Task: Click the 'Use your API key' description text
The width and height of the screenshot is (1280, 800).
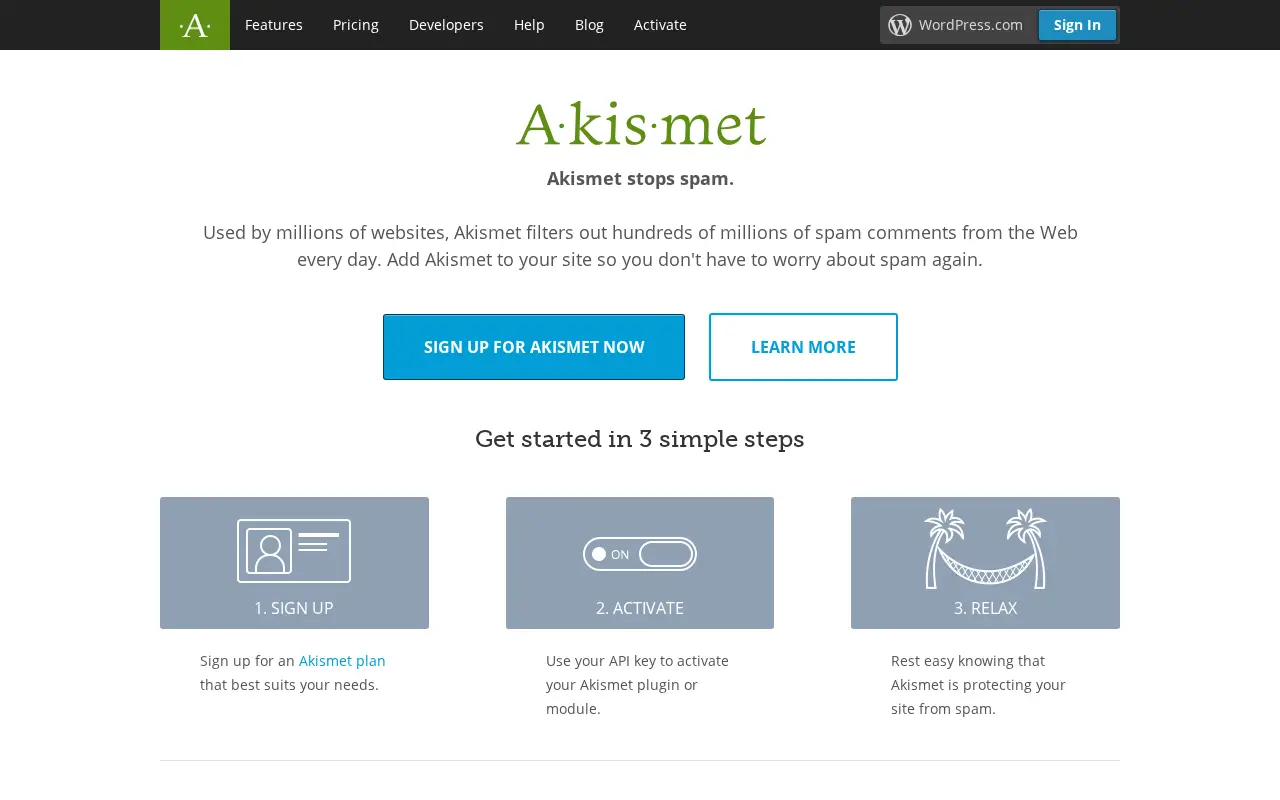Action: pyautogui.click(x=638, y=685)
